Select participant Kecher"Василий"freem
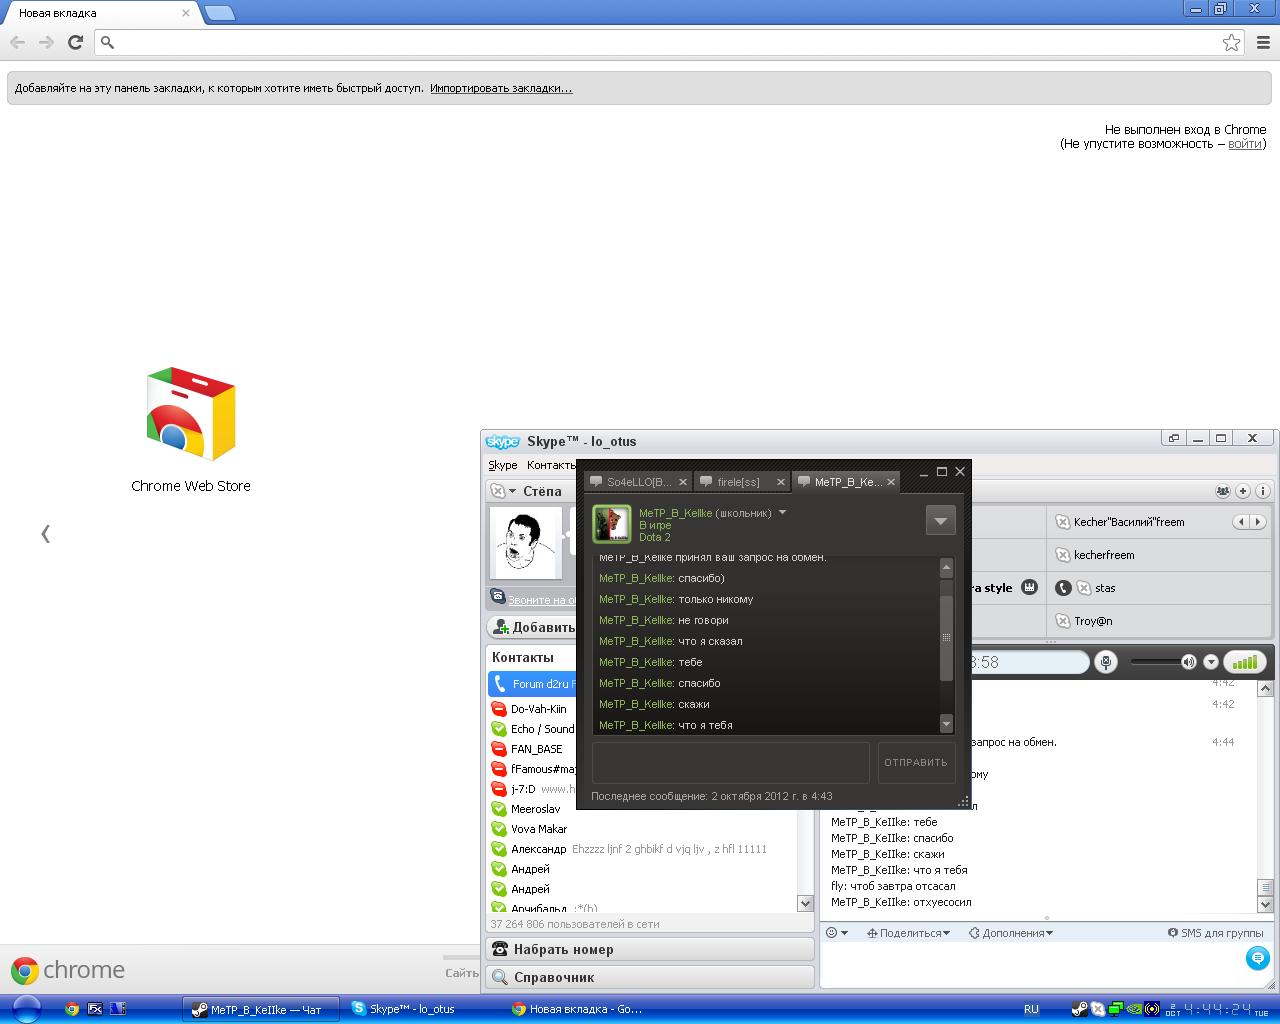The width and height of the screenshot is (1280, 1024). [x=1128, y=522]
